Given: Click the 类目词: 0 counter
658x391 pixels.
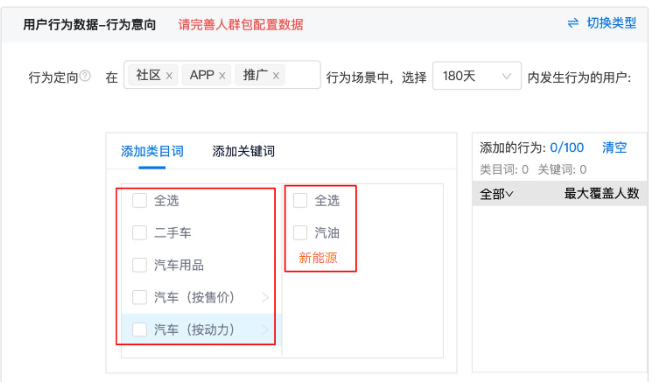Looking at the screenshot, I should [504, 169].
